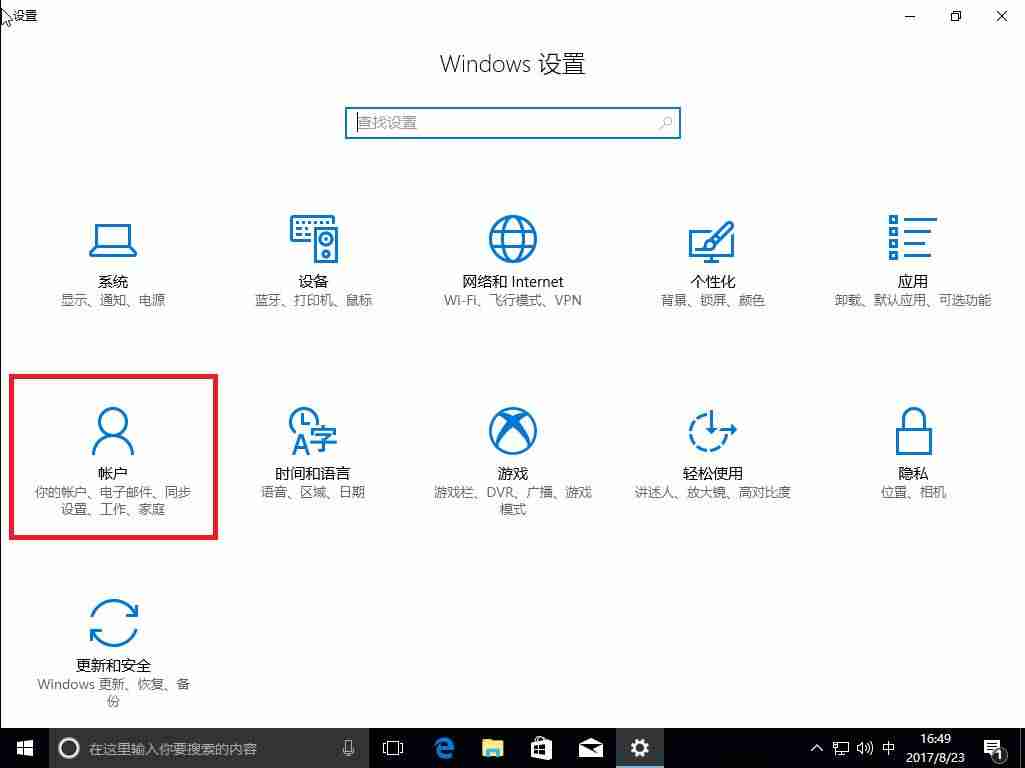
Task: Click the text 显示、通知、电源
Action: 112,301
